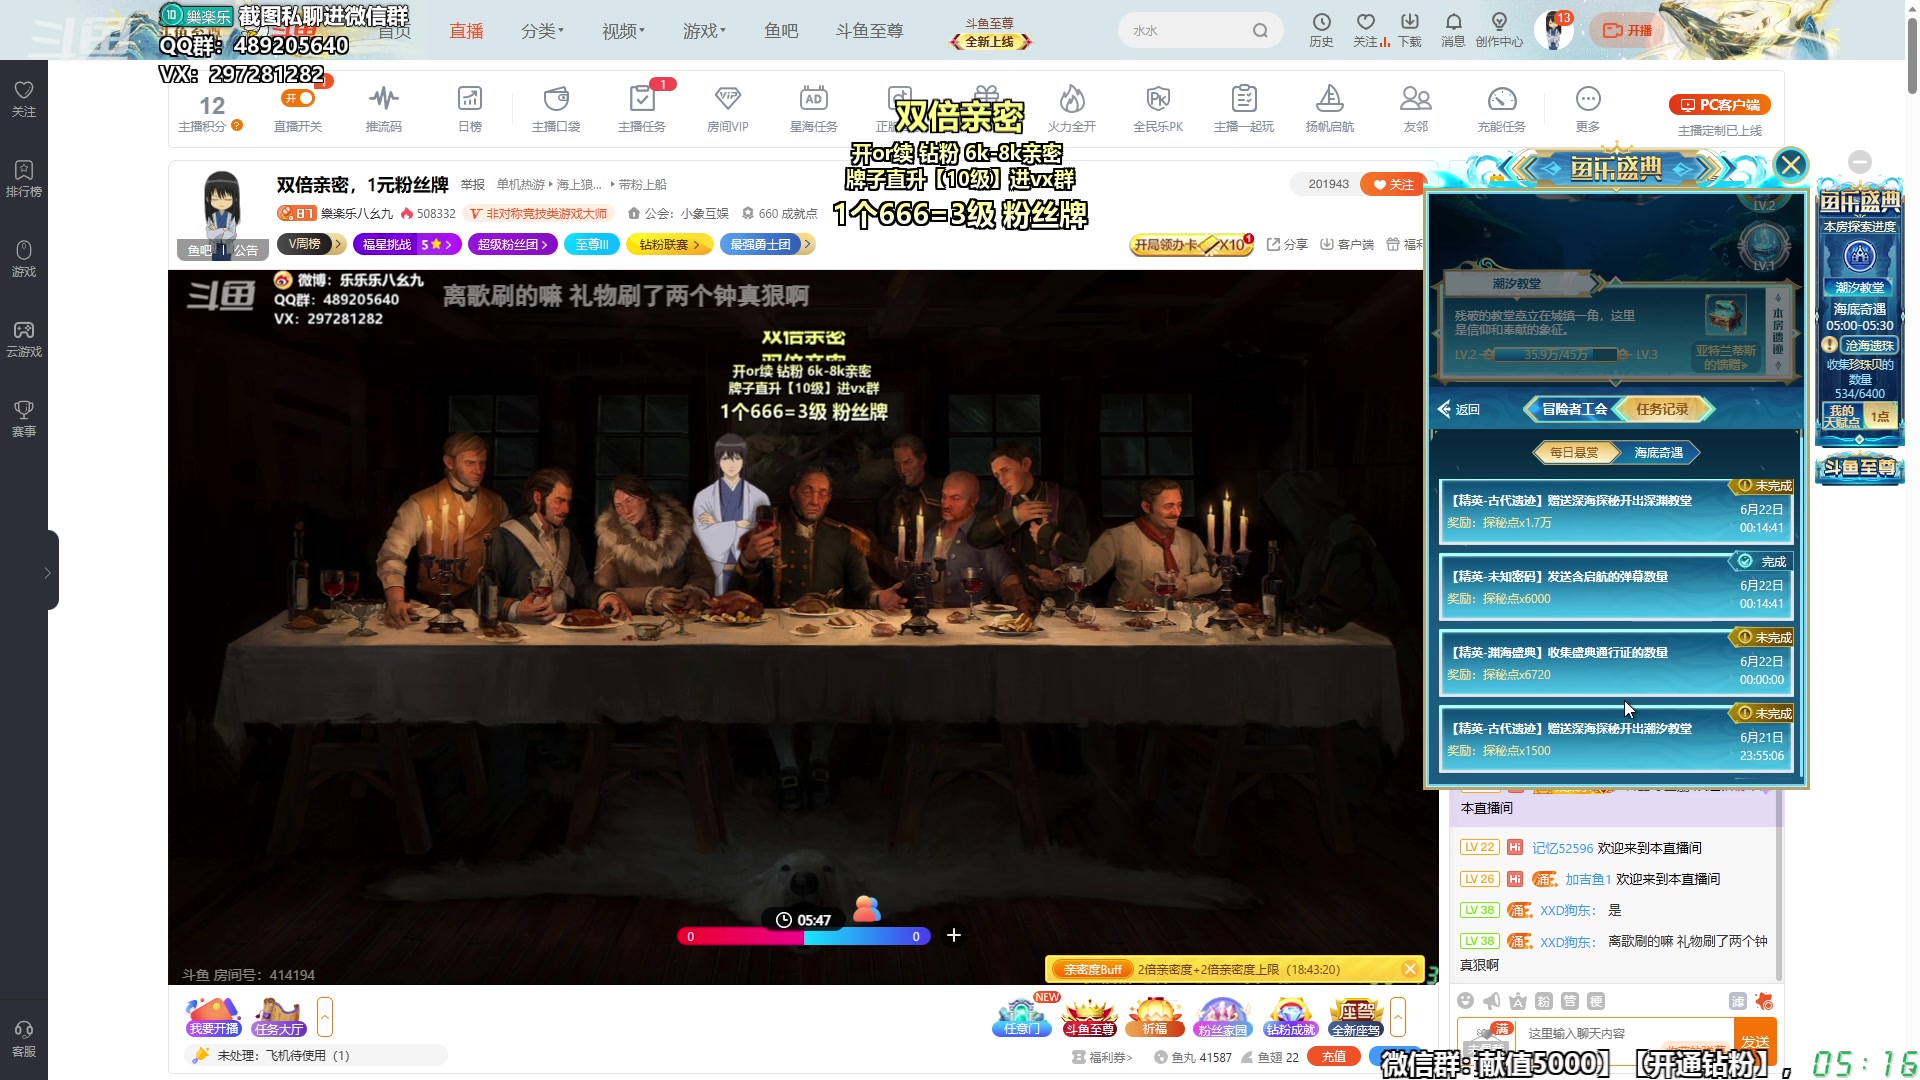Open the 充能任务 gauge icon

(1502, 108)
